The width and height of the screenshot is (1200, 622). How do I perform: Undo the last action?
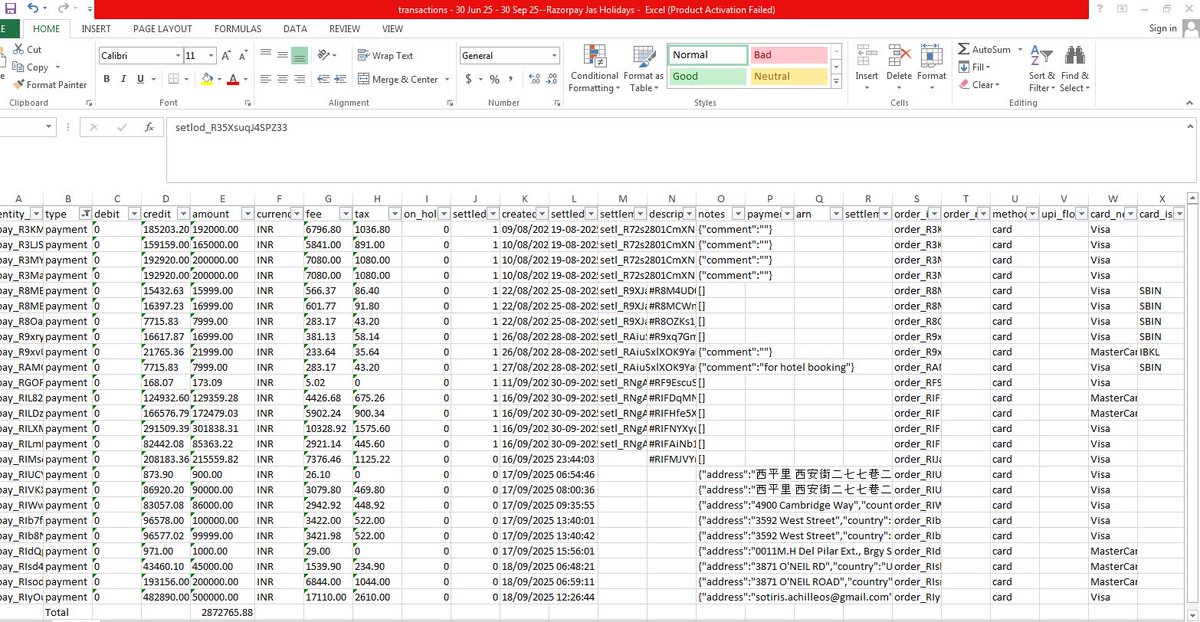[x=34, y=9]
